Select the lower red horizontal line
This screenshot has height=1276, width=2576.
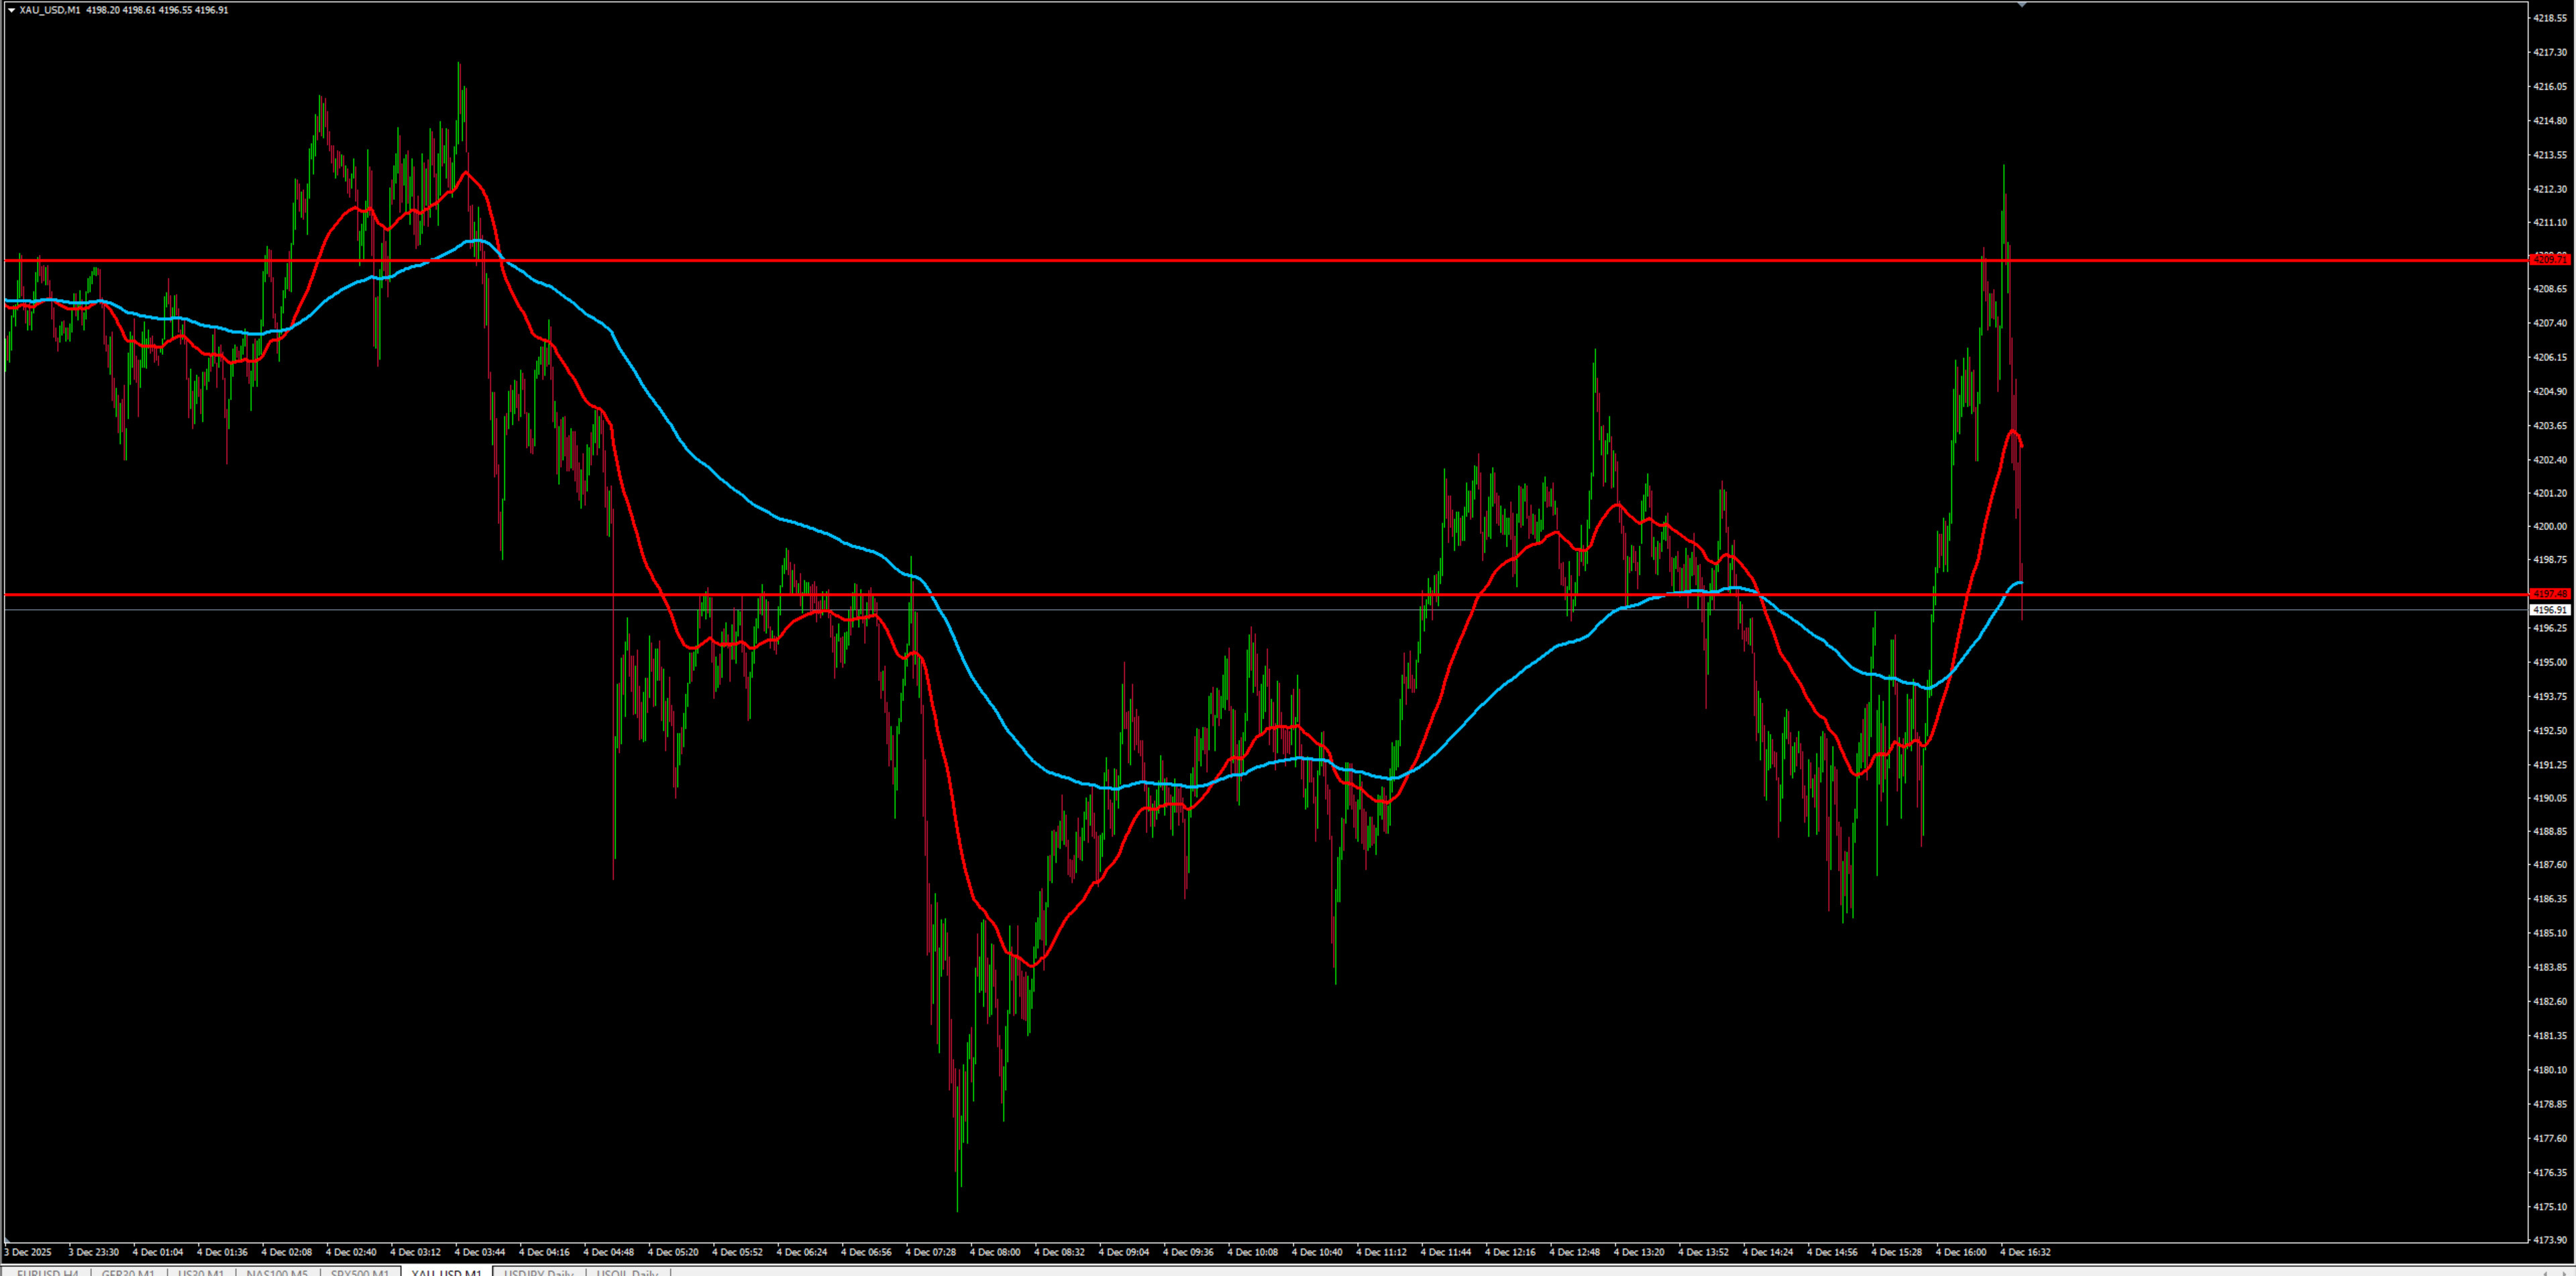[1200, 594]
